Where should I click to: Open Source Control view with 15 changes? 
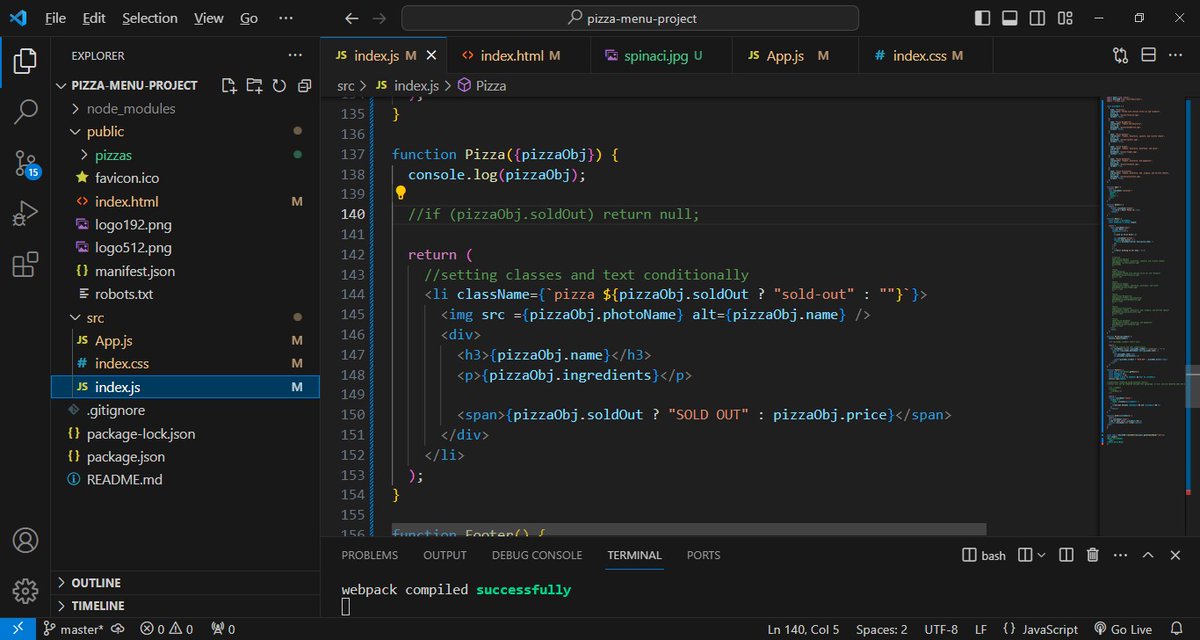coord(25,163)
